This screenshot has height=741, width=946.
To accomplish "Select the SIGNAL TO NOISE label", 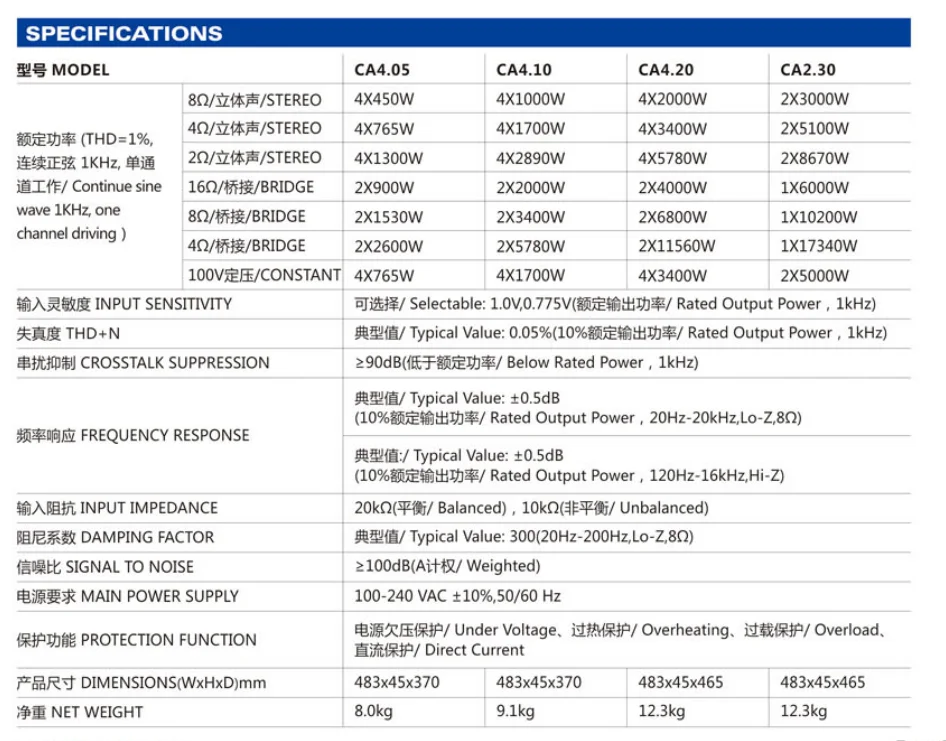I will (x=105, y=567).
